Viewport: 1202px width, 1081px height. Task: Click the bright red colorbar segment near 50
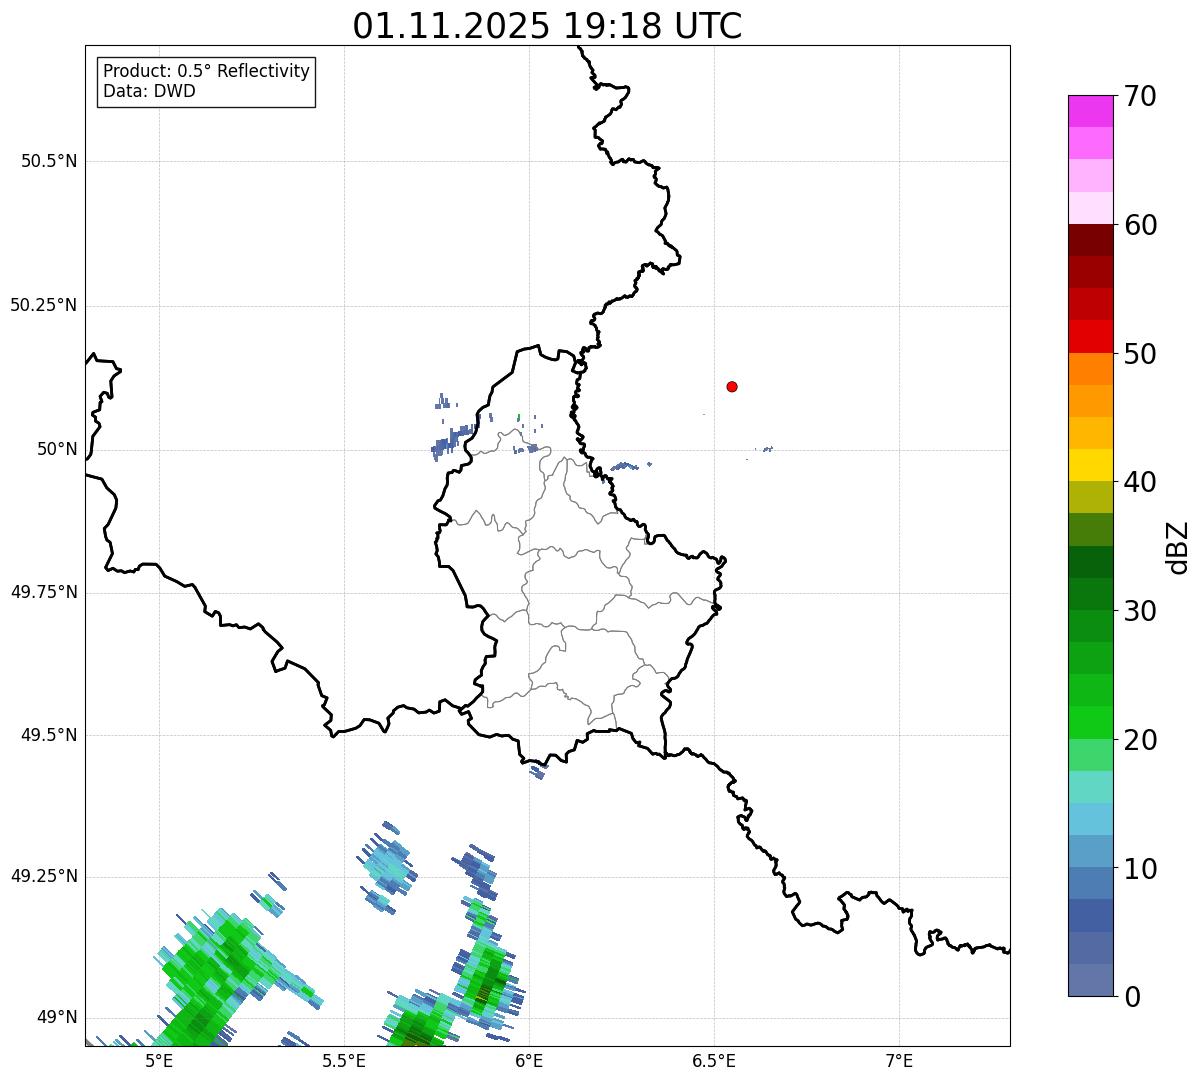point(1090,336)
